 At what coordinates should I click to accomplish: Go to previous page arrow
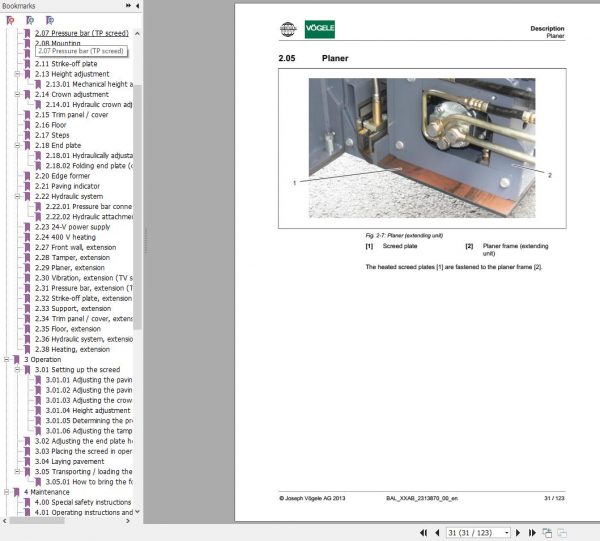[437, 533]
